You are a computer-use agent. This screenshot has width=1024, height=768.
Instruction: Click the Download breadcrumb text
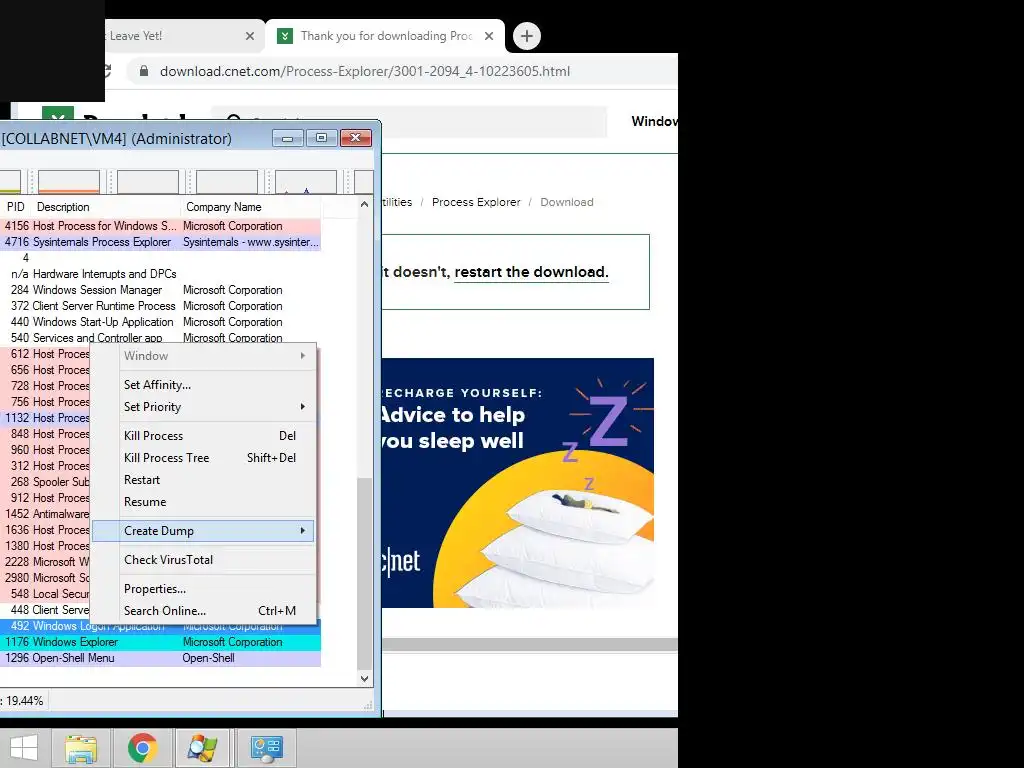[566, 202]
